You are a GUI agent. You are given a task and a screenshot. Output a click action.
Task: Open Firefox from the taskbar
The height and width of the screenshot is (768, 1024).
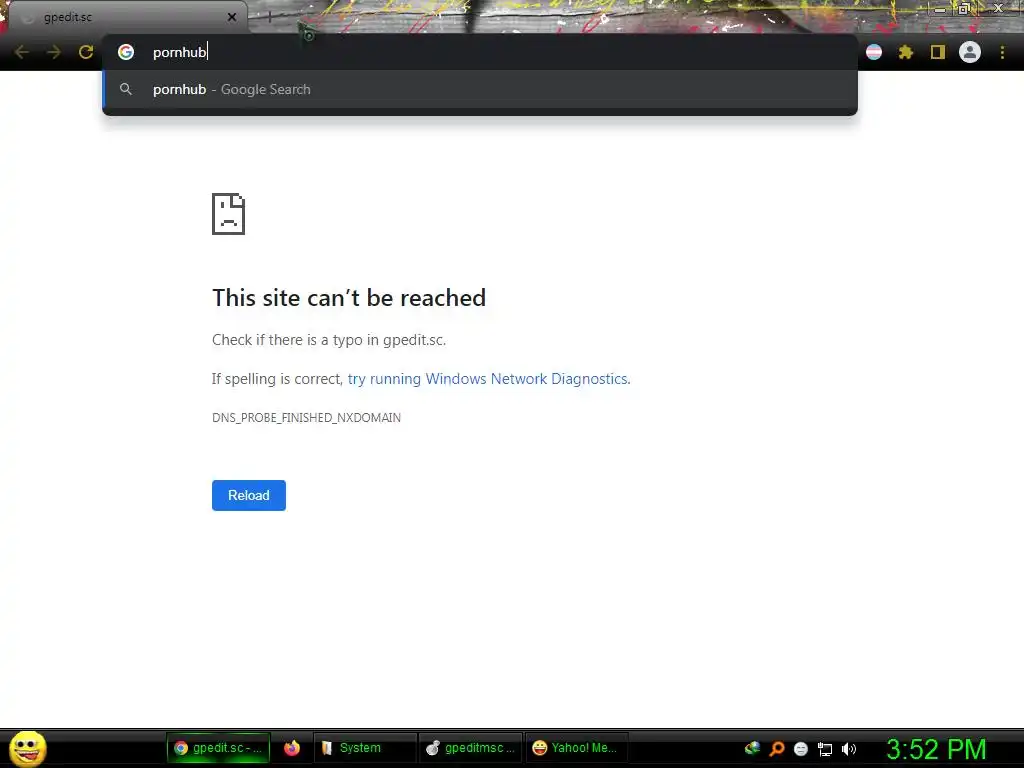point(292,748)
